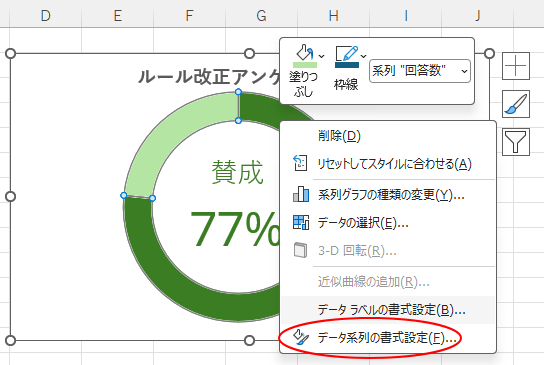Screen dimensions: 544x365
Task: Click the 賛成 label inside the doughnut
Action: click(x=238, y=172)
